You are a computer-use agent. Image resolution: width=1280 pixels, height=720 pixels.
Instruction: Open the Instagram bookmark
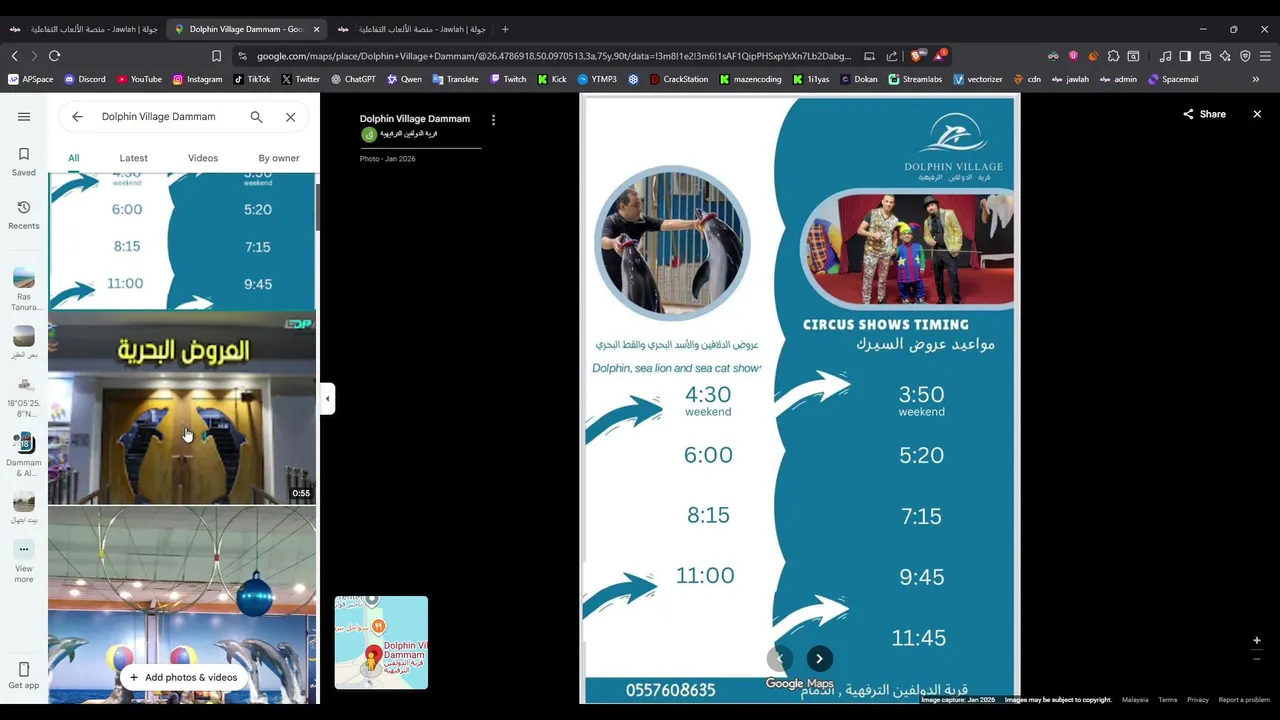point(197,79)
